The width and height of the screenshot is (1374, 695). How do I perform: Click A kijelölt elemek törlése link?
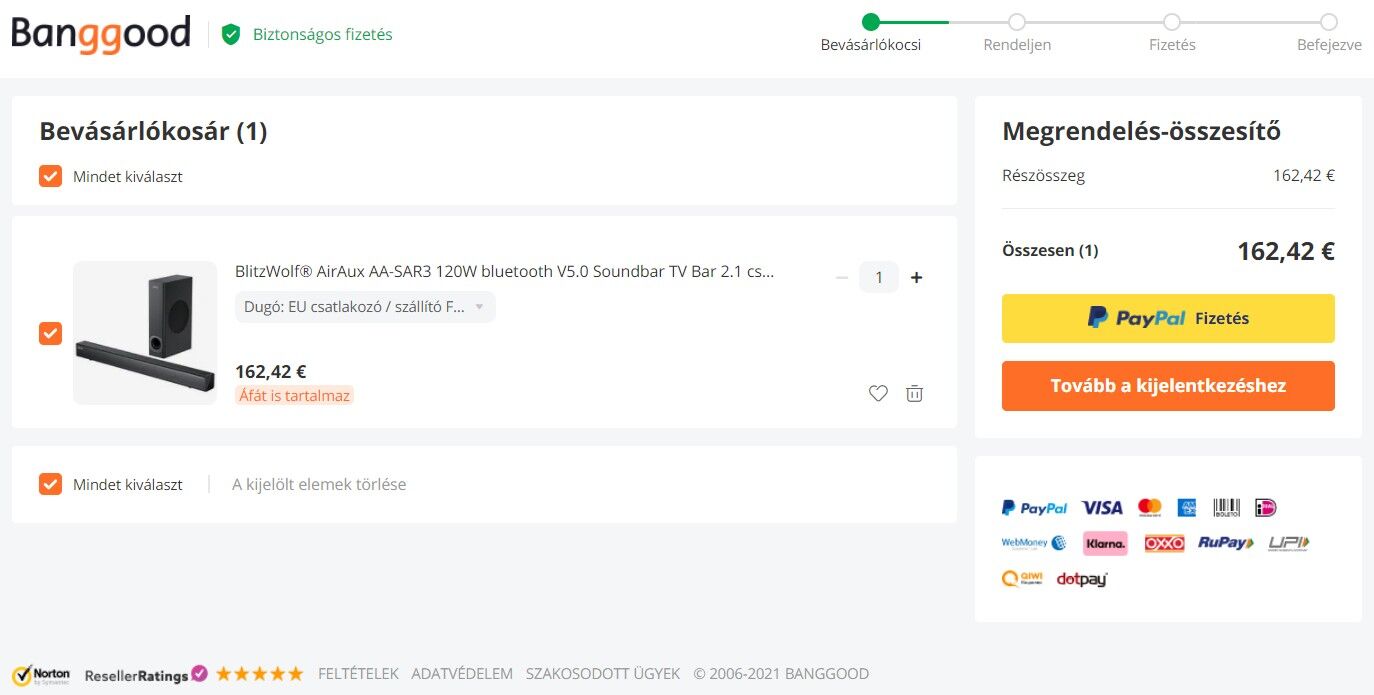[x=319, y=484]
